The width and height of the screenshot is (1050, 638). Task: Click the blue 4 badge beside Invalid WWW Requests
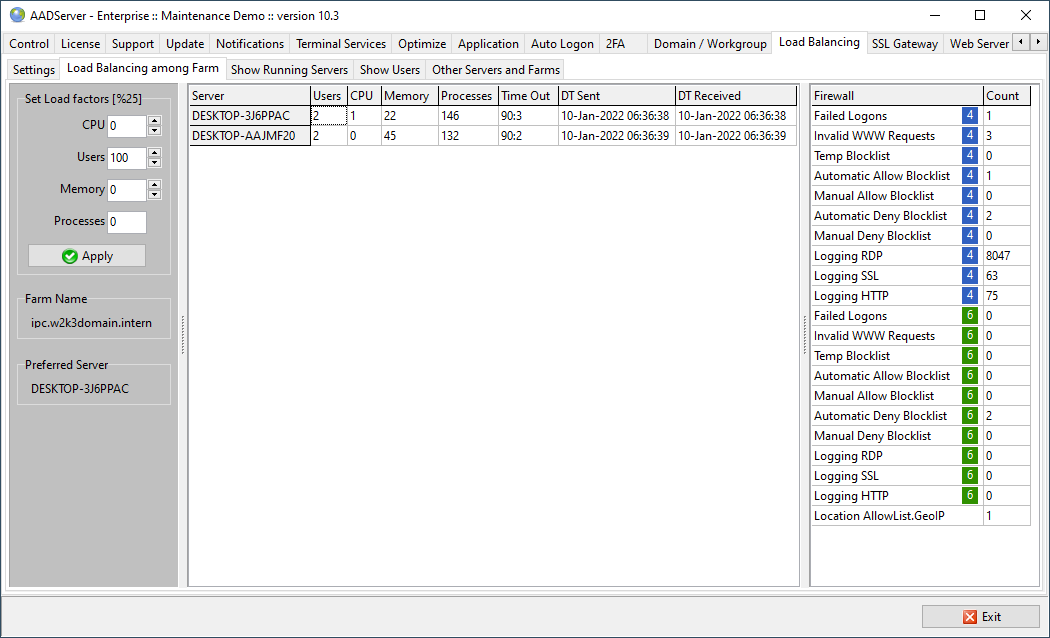(x=969, y=136)
